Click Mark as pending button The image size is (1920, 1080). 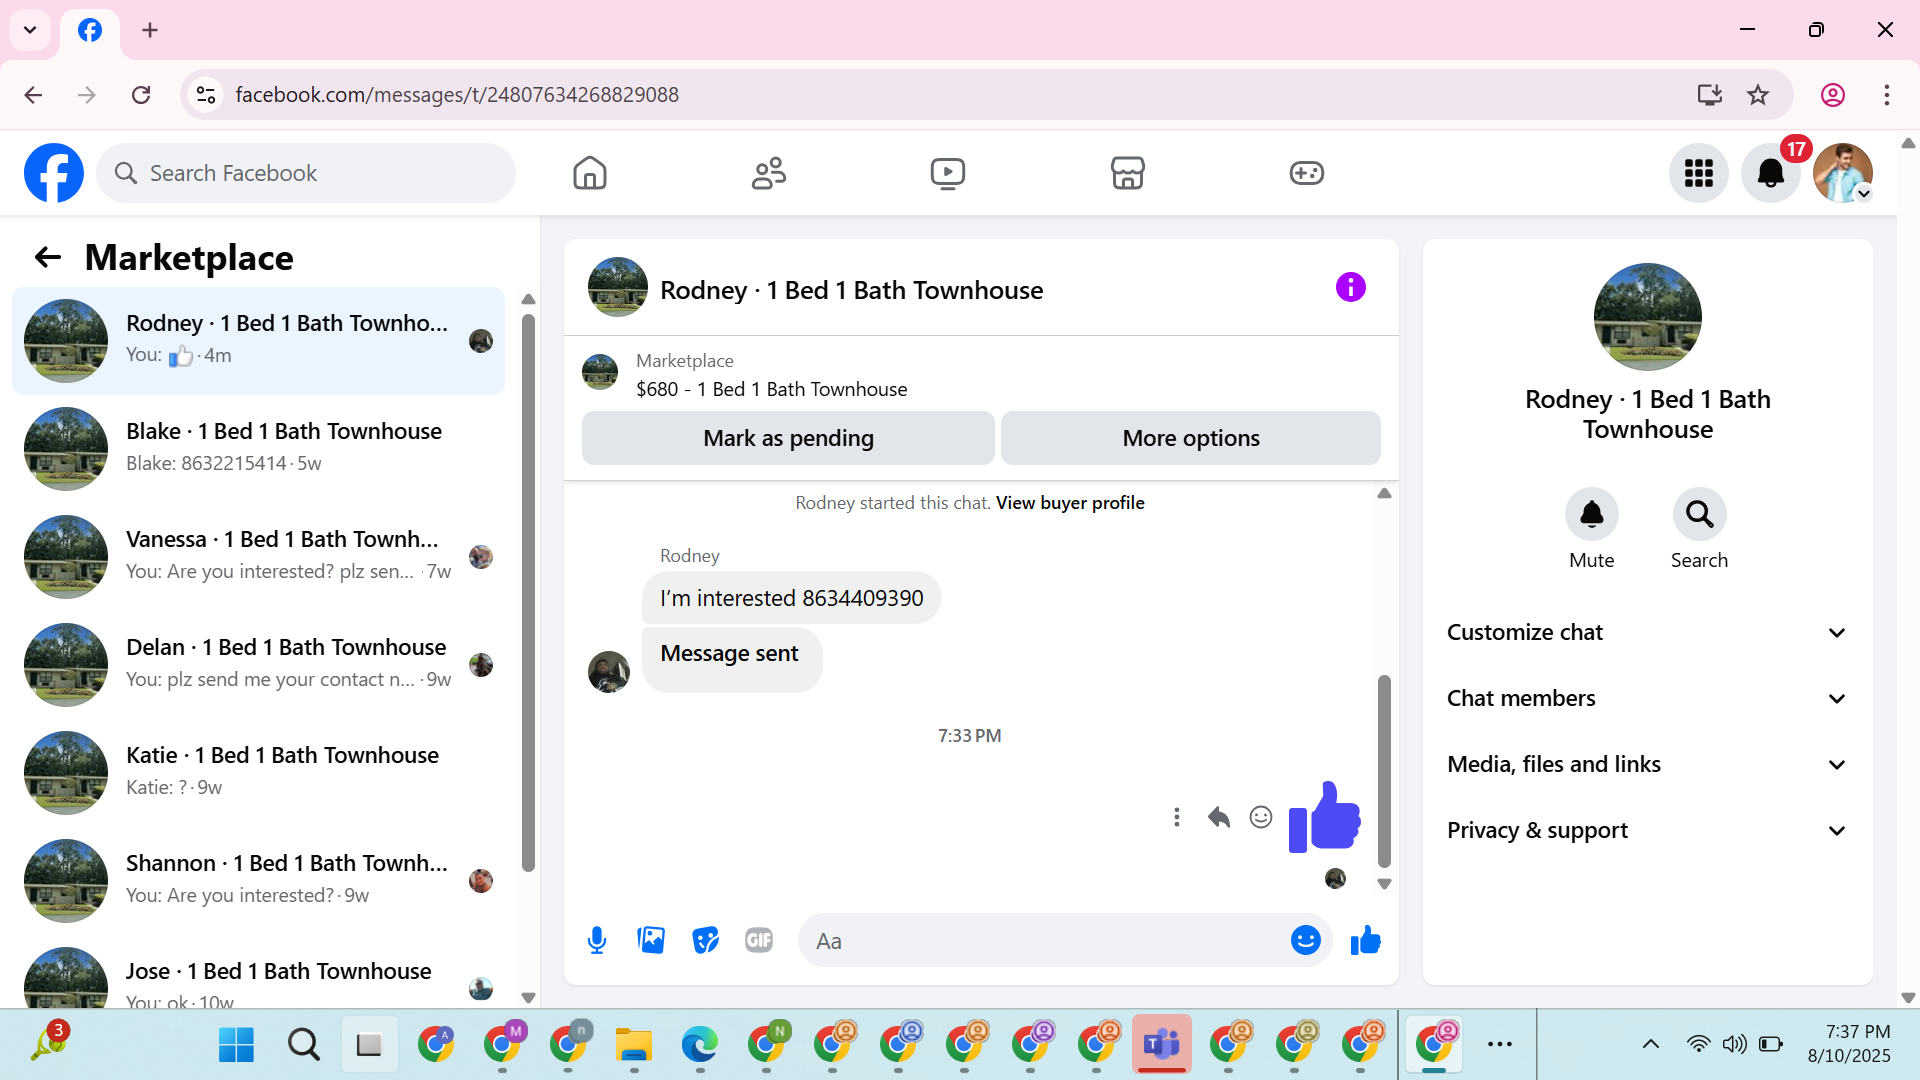788,438
